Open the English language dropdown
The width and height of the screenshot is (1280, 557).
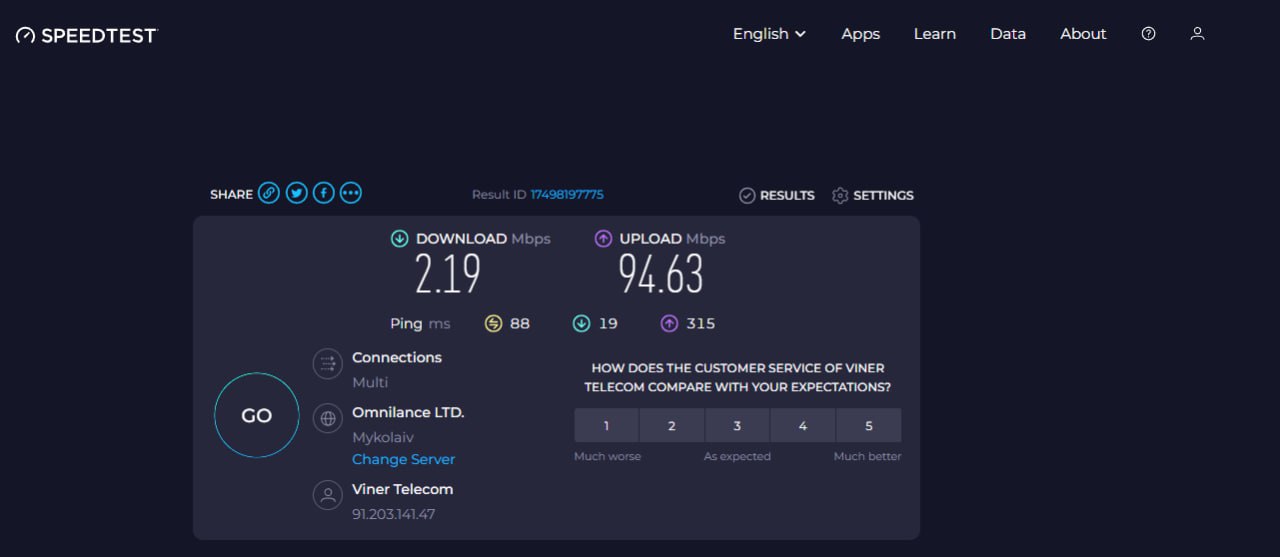pos(769,34)
